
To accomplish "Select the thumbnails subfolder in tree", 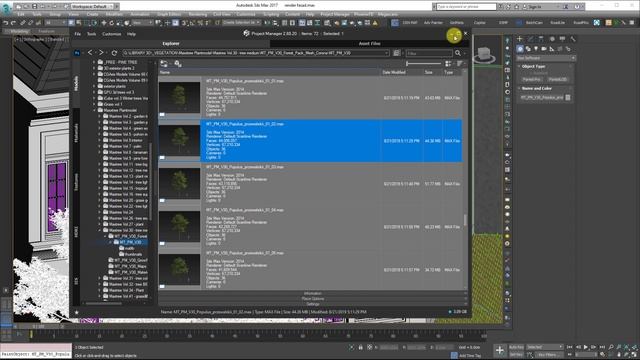I will [x=130, y=254].
